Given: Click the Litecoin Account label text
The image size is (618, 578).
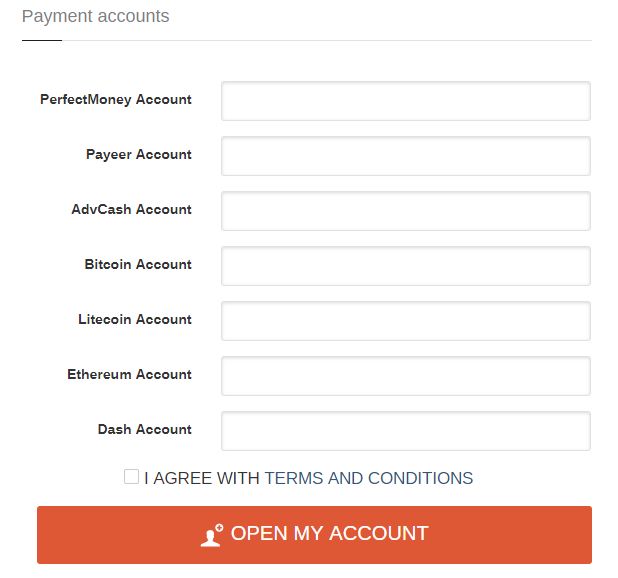Looking at the screenshot, I should click(135, 319).
